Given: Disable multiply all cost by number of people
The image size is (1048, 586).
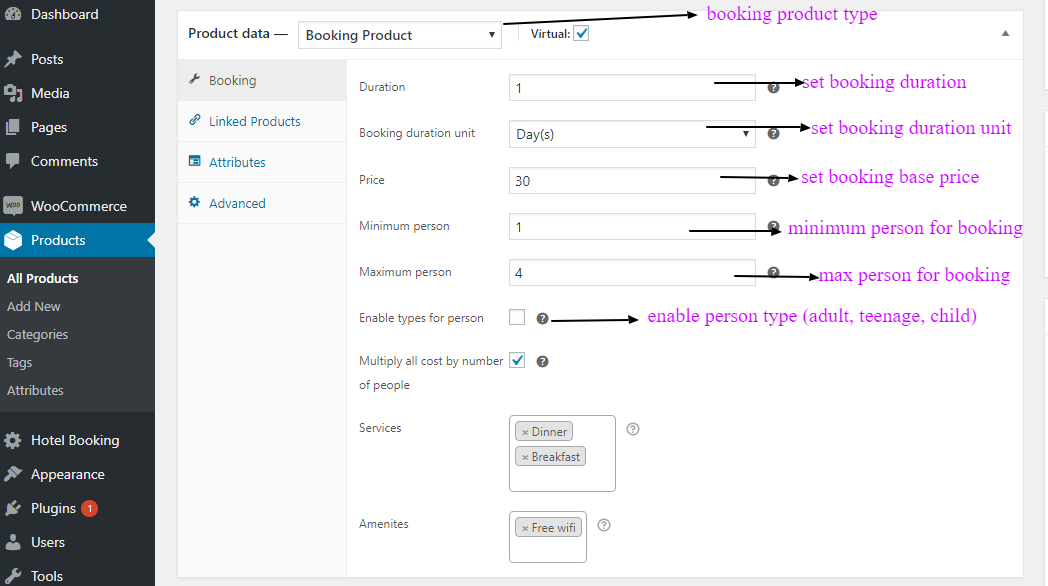Looking at the screenshot, I should pos(517,360).
